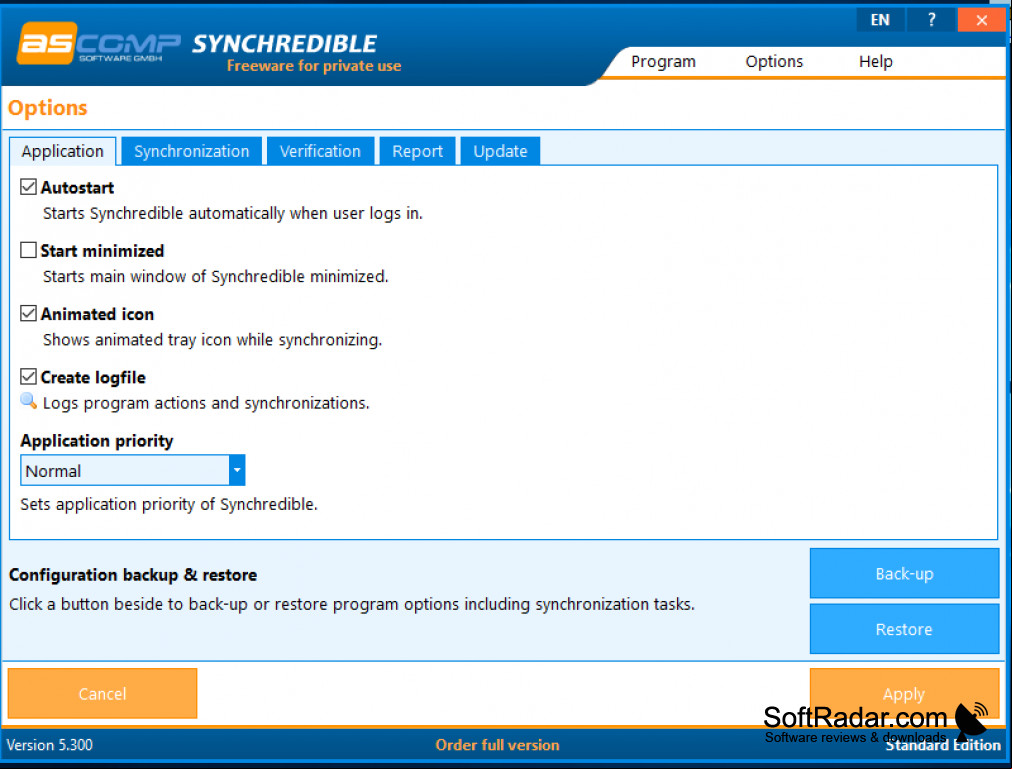Switch to the Update tab
The image size is (1012, 769).
point(500,151)
